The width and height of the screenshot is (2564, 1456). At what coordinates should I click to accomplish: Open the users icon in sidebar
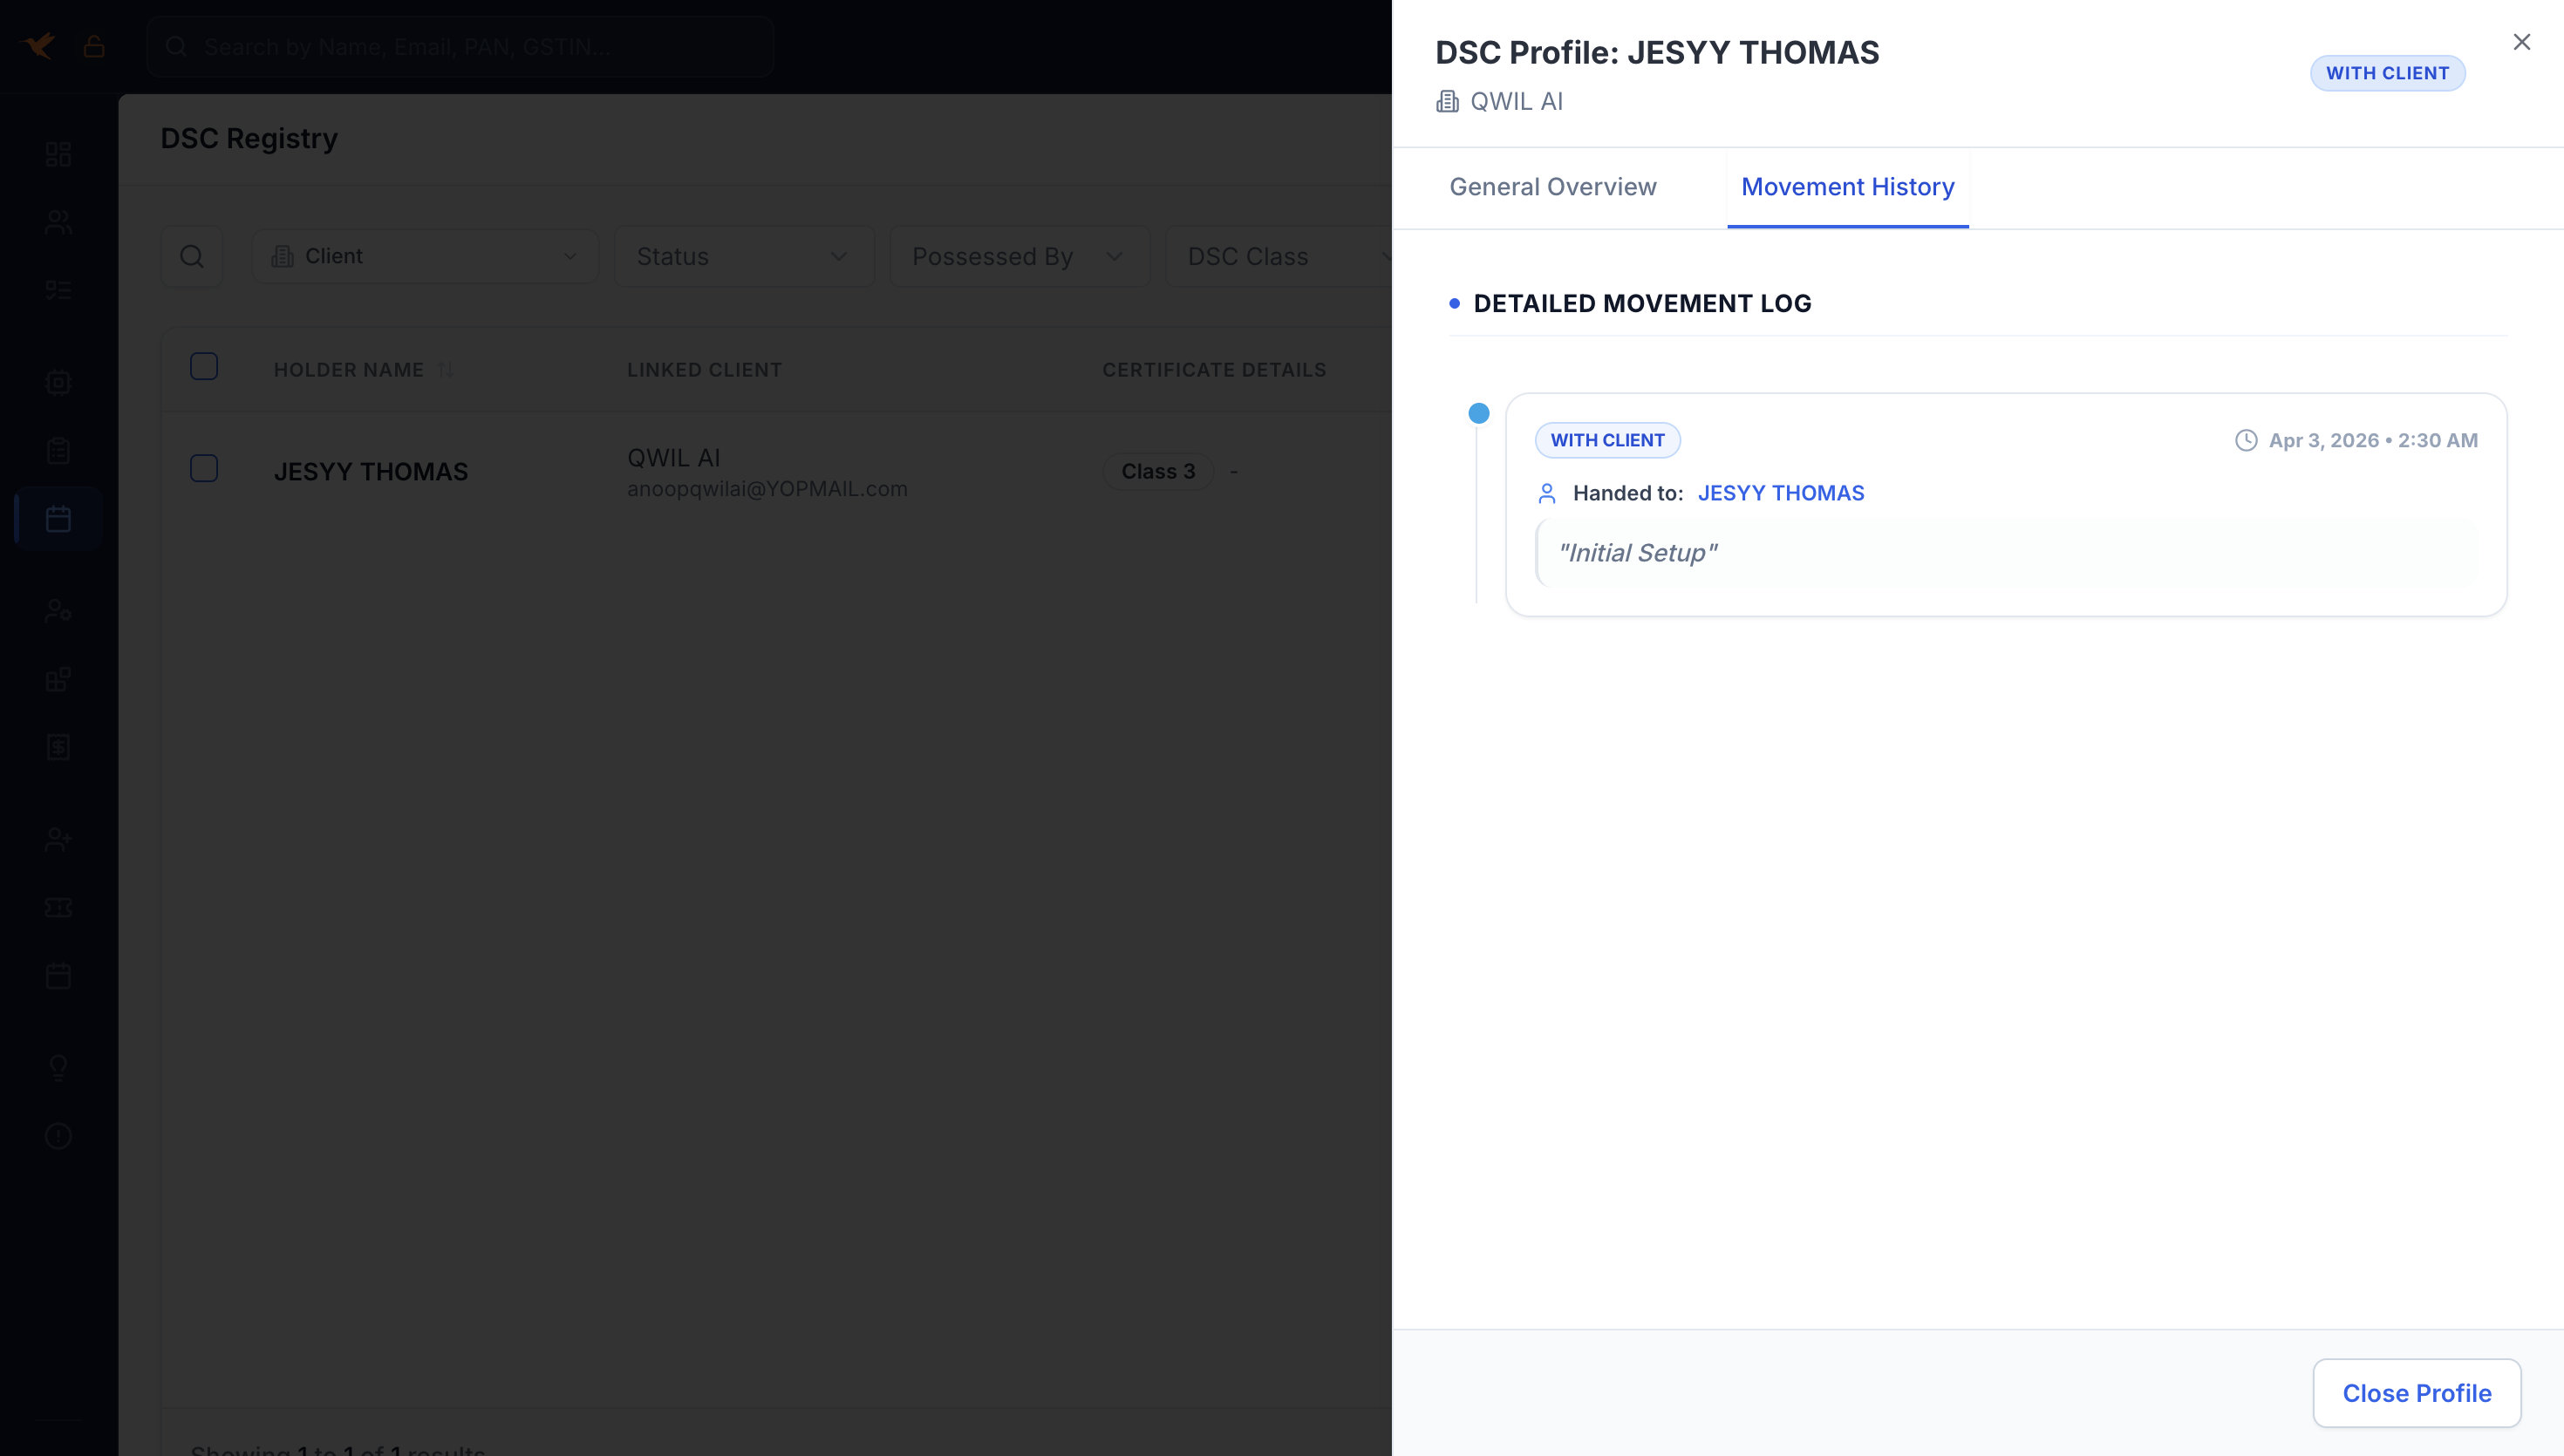click(x=58, y=222)
